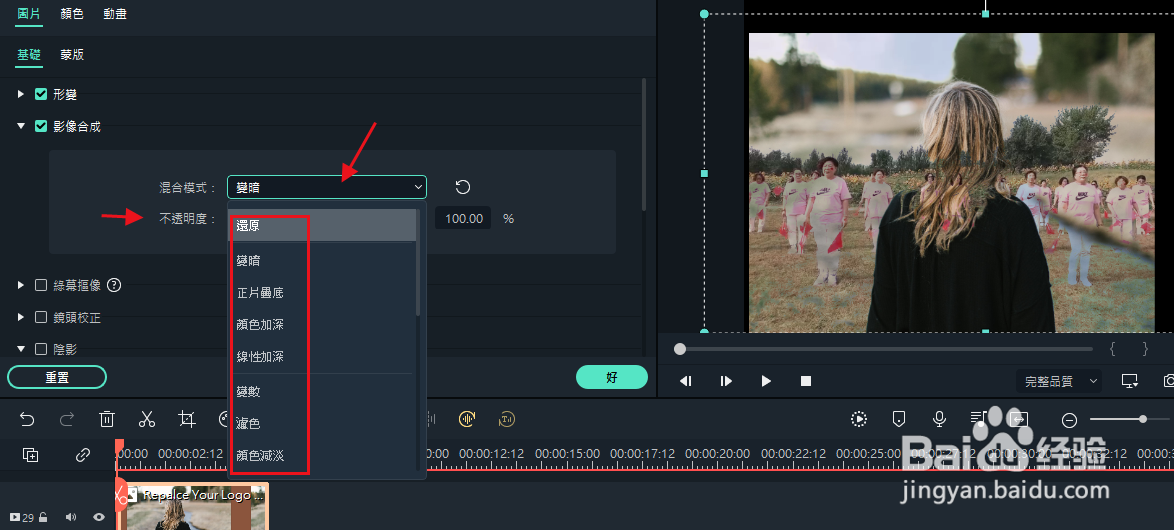Reset blend mode with circular arrow
The image size is (1174, 530).
point(463,186)
